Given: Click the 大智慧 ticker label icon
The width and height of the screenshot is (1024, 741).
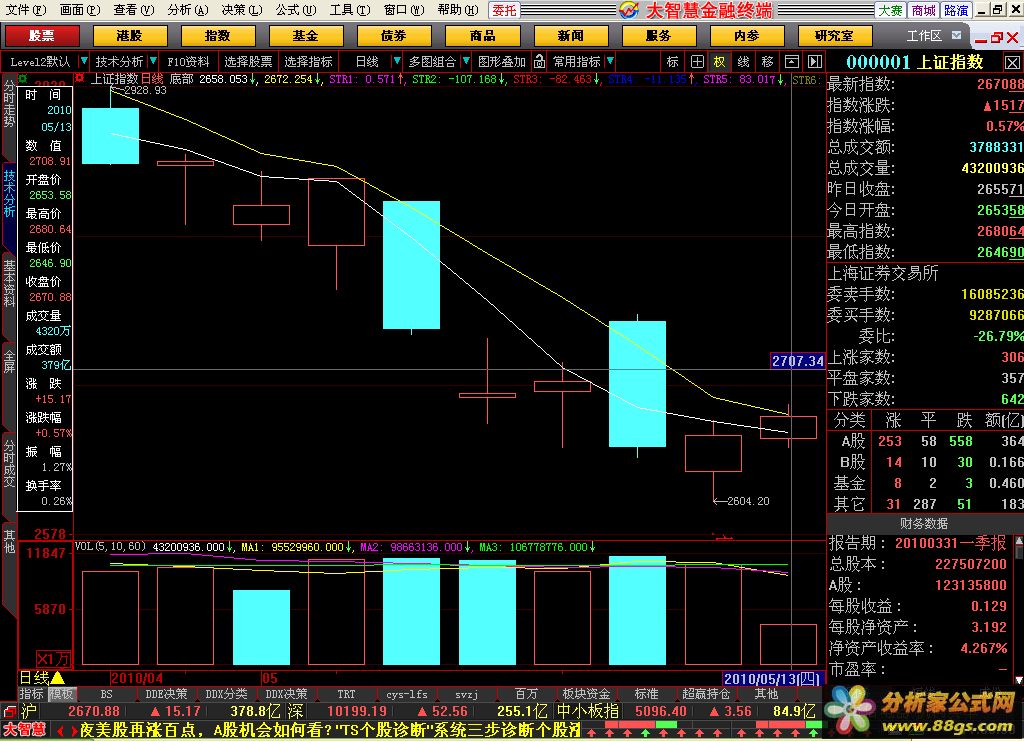Looking at the screenshot, I should click(x=25, y=730).
